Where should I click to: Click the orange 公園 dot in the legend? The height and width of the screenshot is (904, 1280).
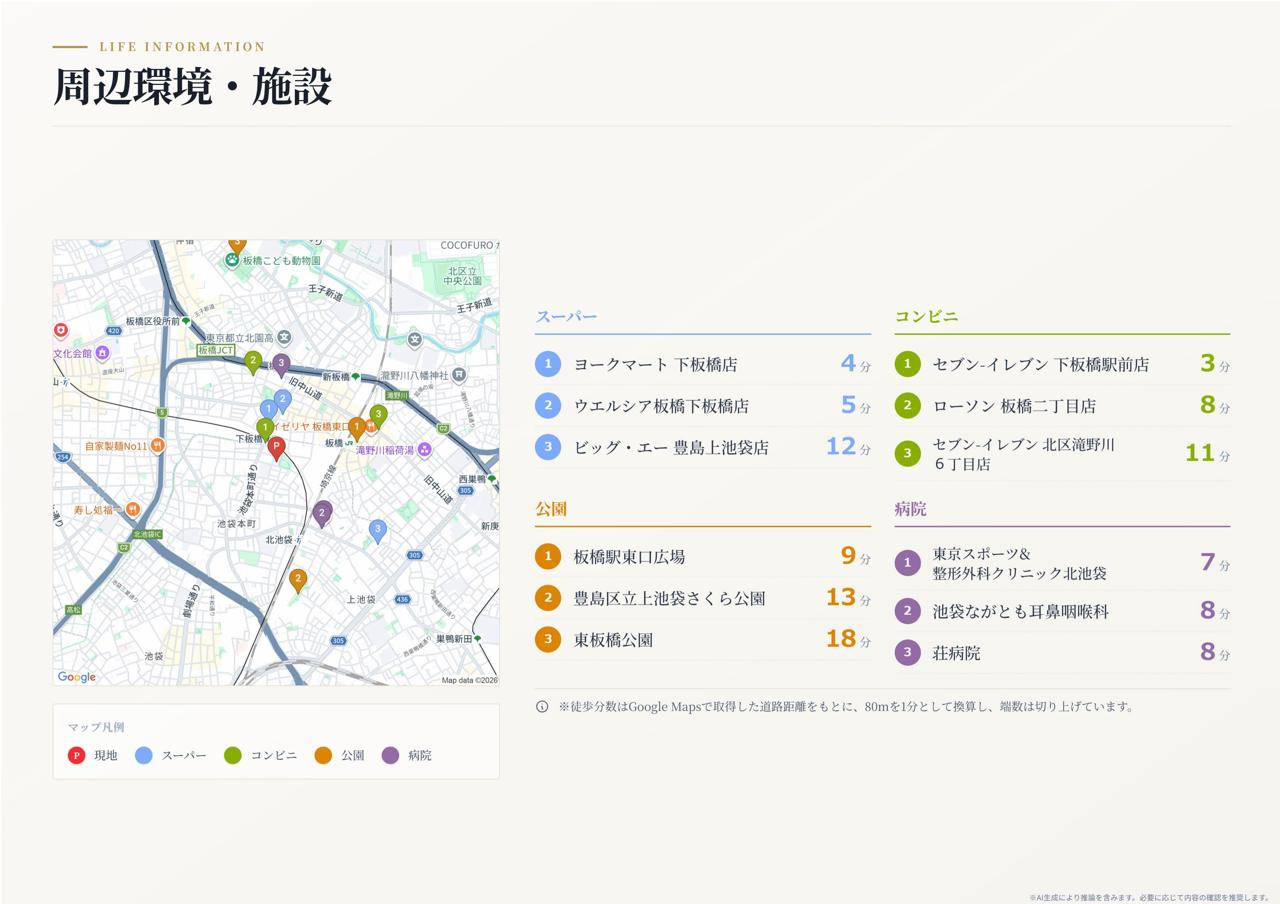(x=323, y=755)
